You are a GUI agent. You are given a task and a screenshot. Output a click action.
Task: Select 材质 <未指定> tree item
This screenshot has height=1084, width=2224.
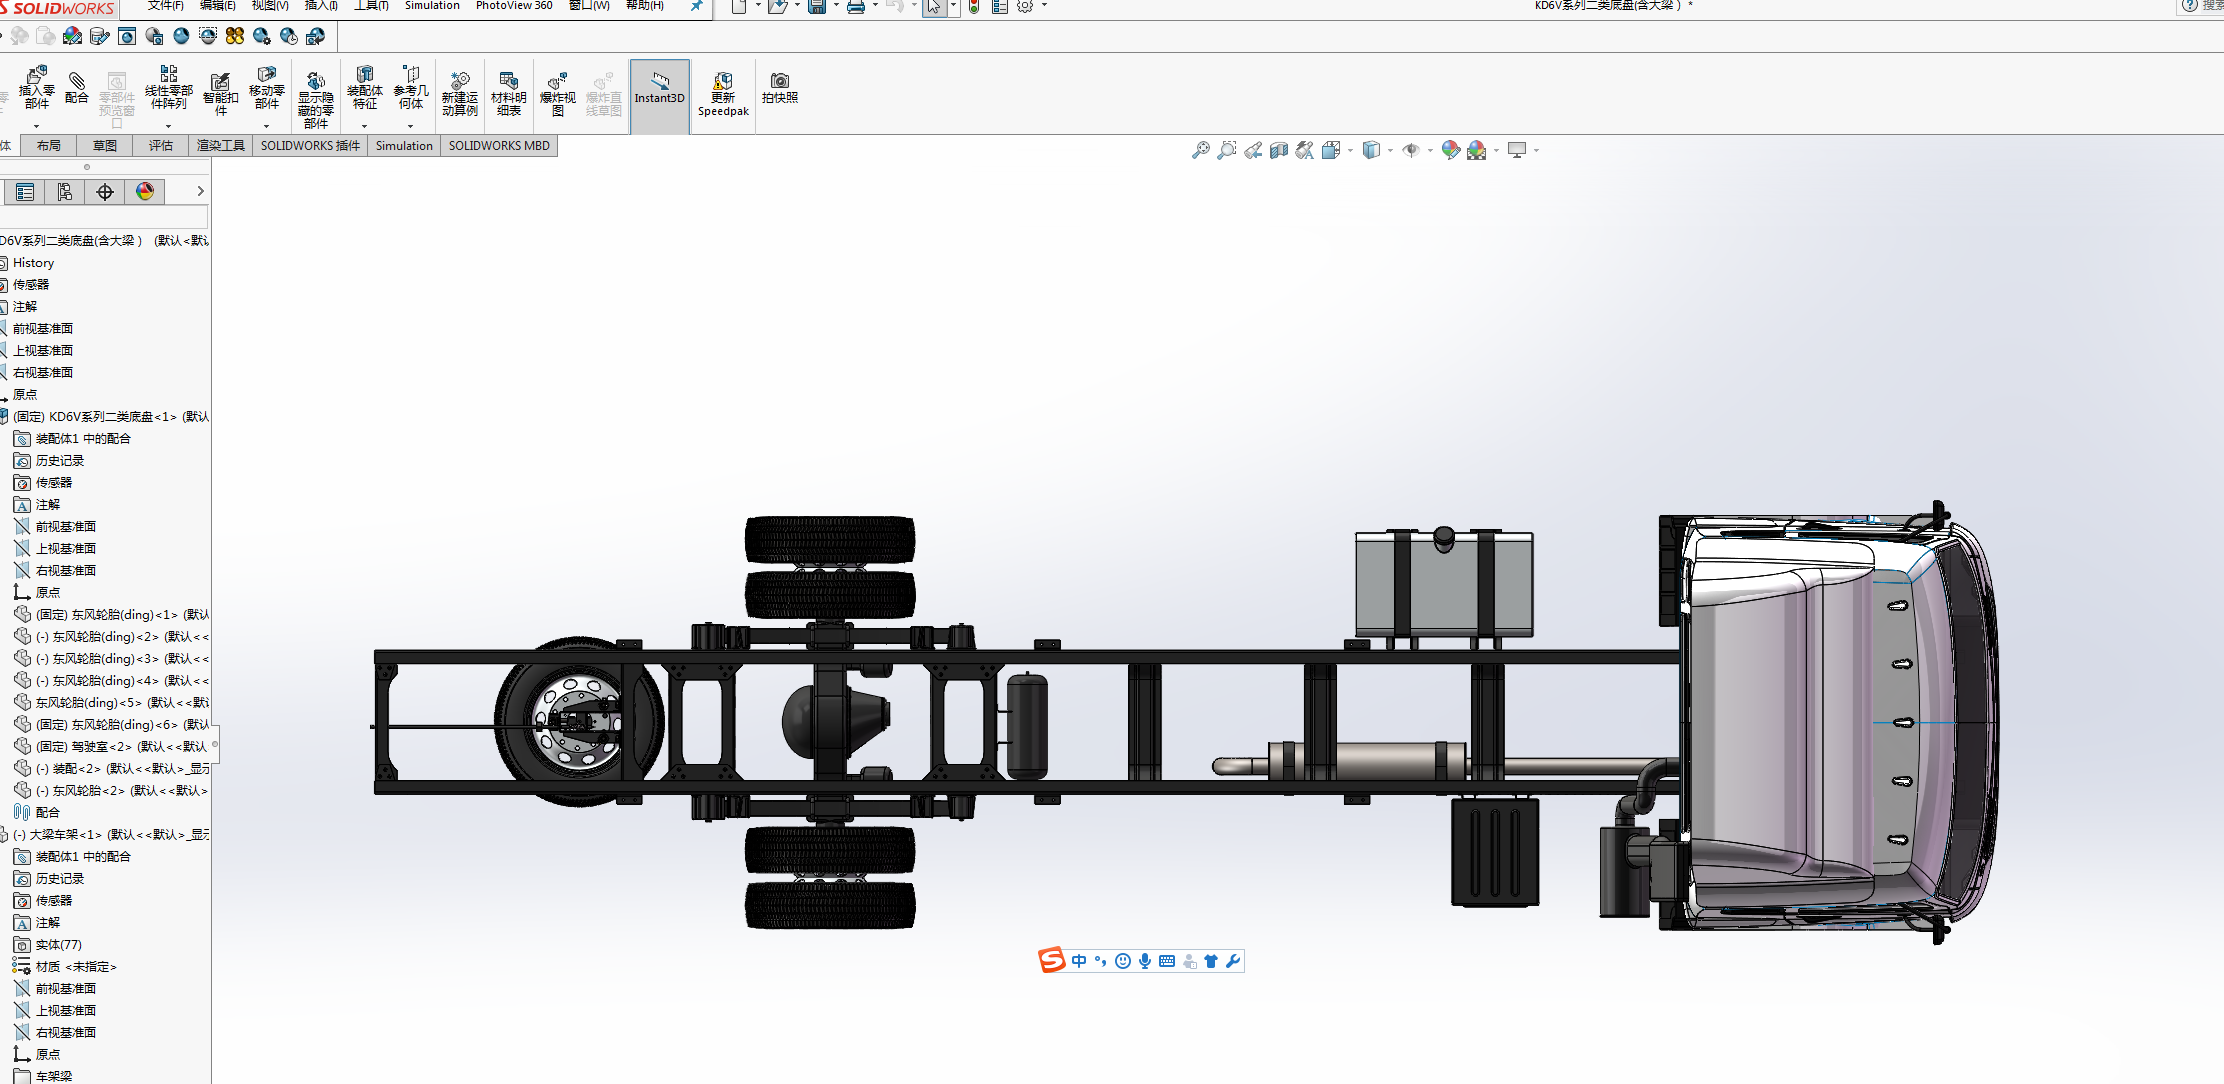65,967
